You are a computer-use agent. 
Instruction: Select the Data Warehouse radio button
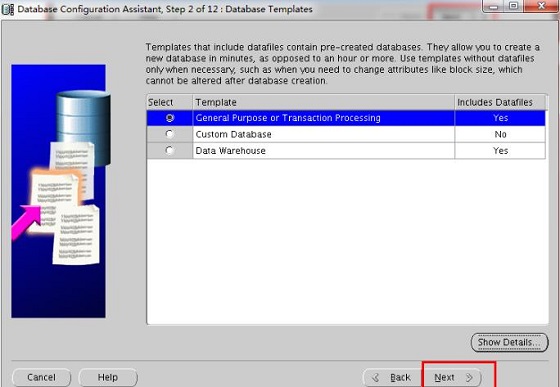click(x=170, y=151)
